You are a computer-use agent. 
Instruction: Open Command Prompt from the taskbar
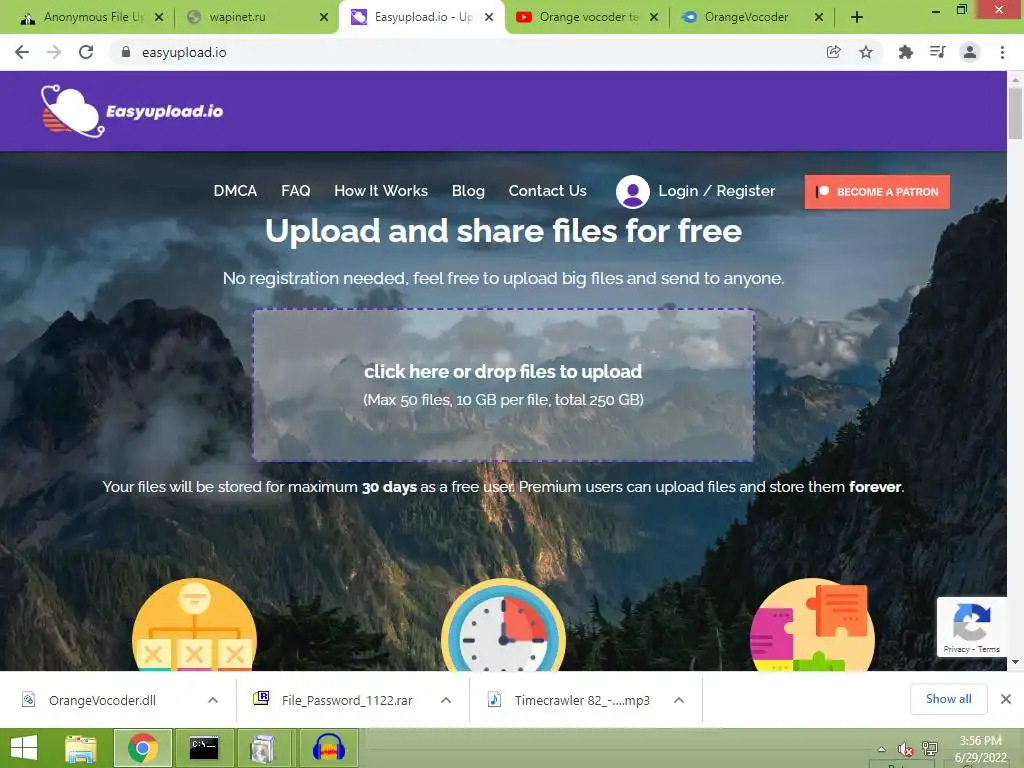click(204, 748)
